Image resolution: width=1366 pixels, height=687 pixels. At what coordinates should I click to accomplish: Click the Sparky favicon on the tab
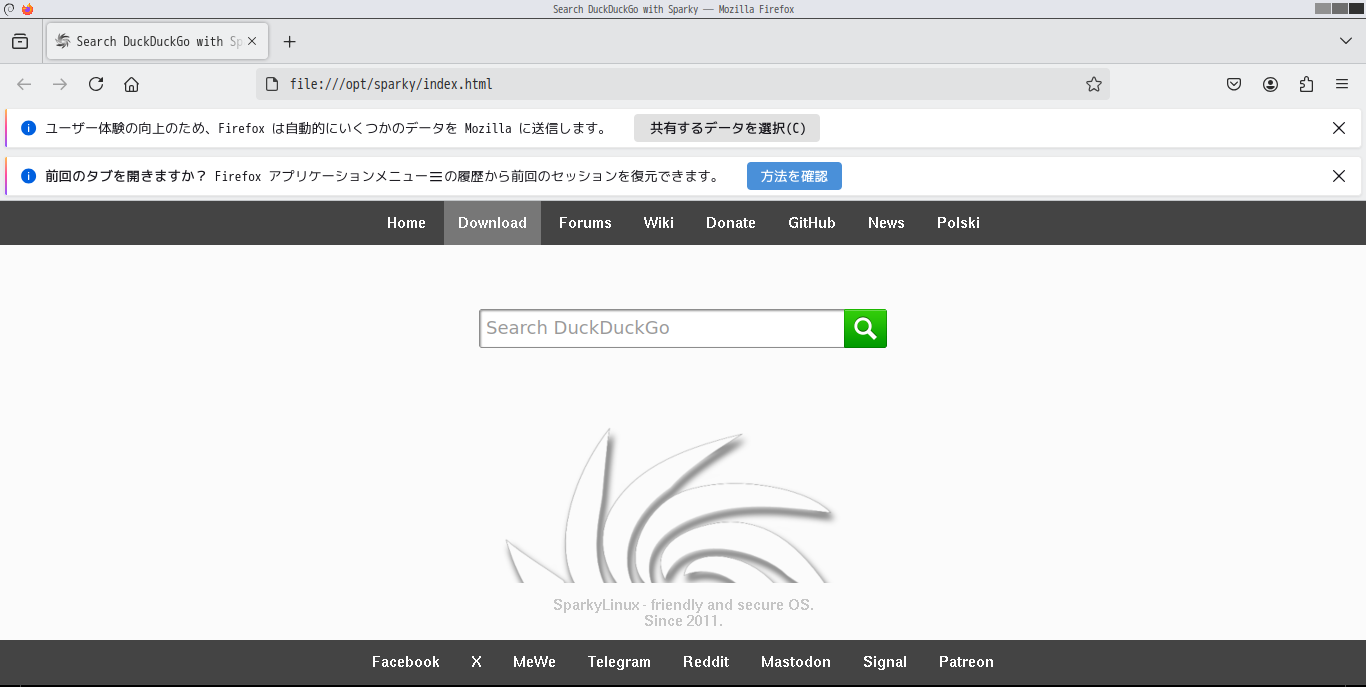coord(63,41)
